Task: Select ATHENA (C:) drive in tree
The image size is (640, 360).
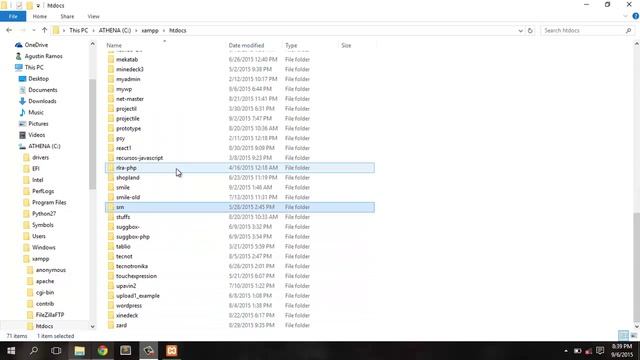Action: coord(44,146)
